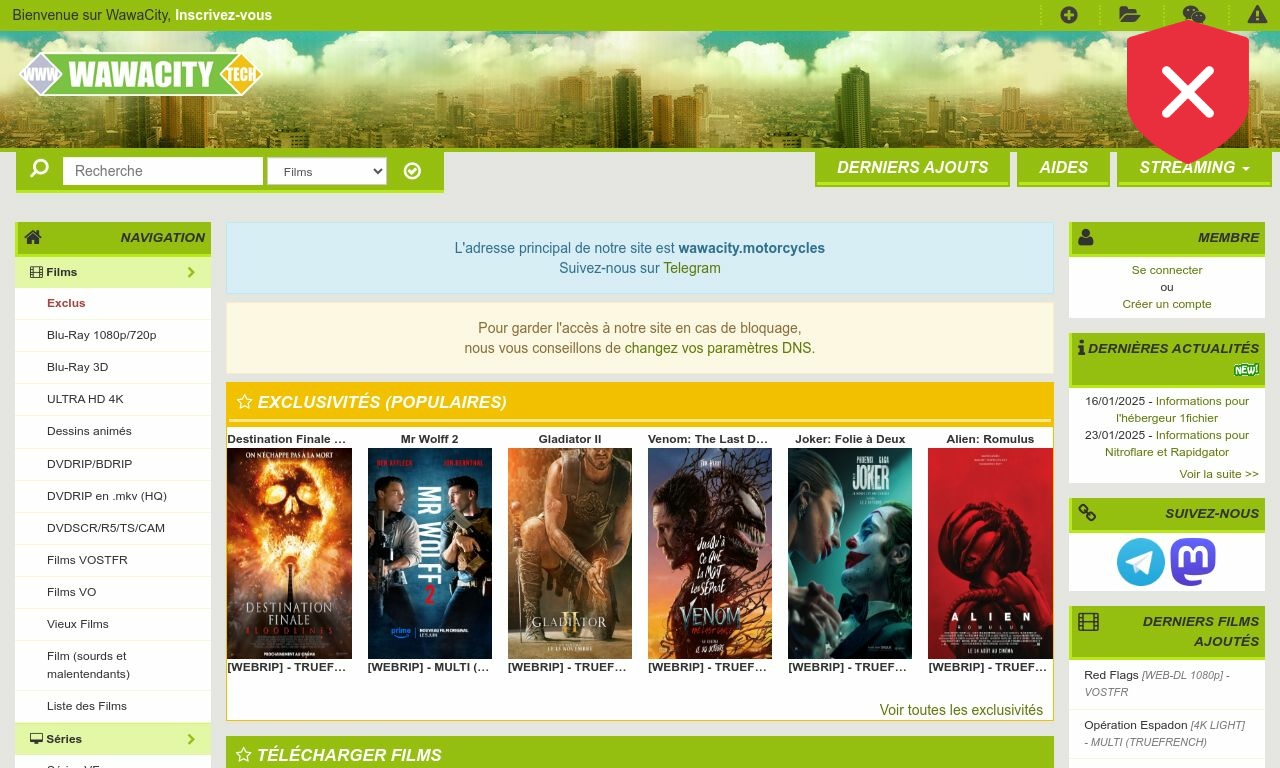
Task: Open Liste des Films
Action: (x=87, y=706)
